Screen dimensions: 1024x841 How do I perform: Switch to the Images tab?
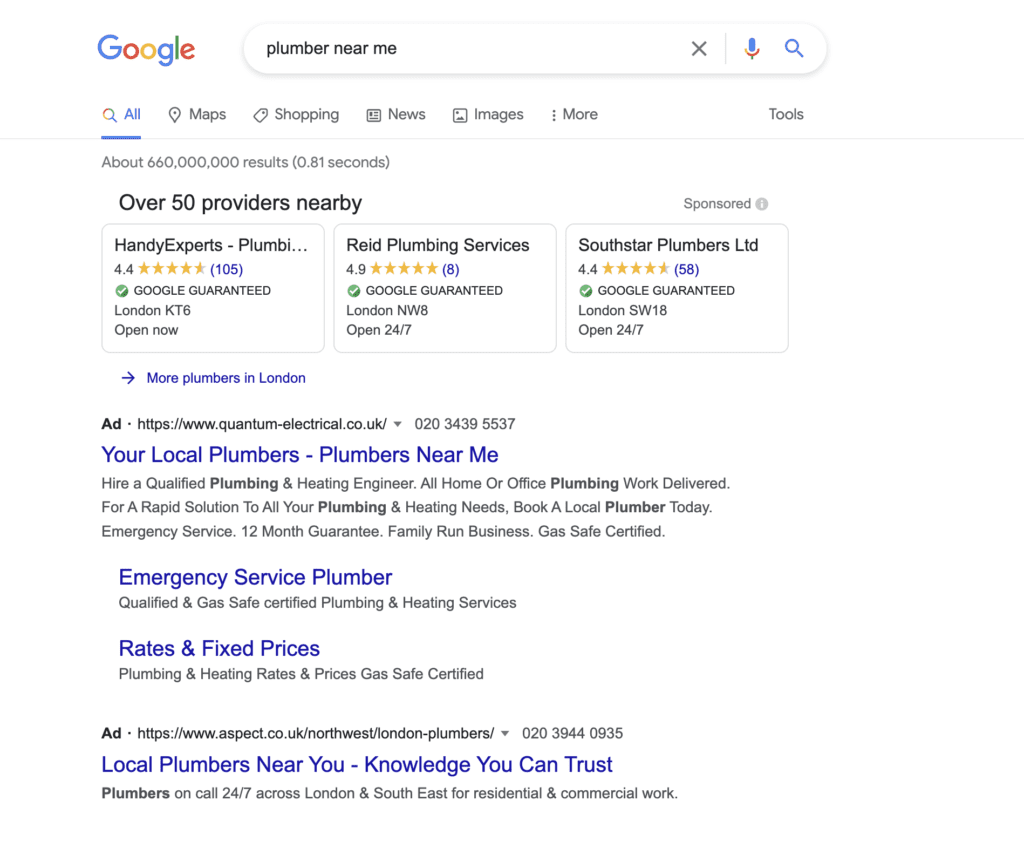(x=488, y=115)
